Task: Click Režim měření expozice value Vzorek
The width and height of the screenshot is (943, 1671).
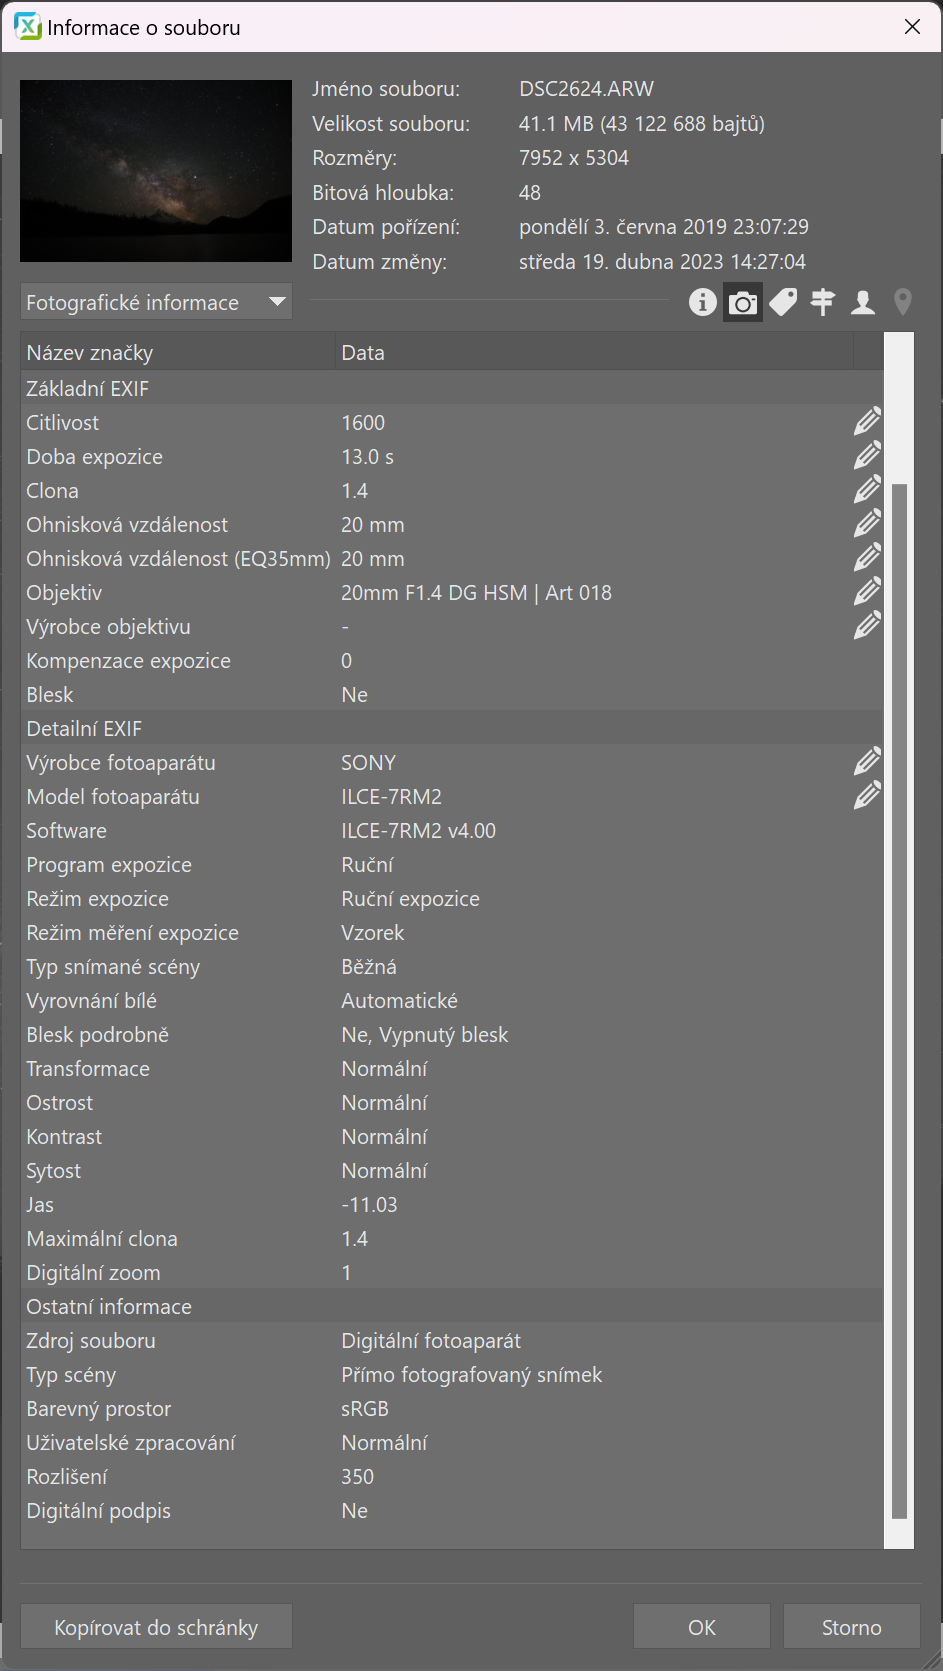Action: 373,932
